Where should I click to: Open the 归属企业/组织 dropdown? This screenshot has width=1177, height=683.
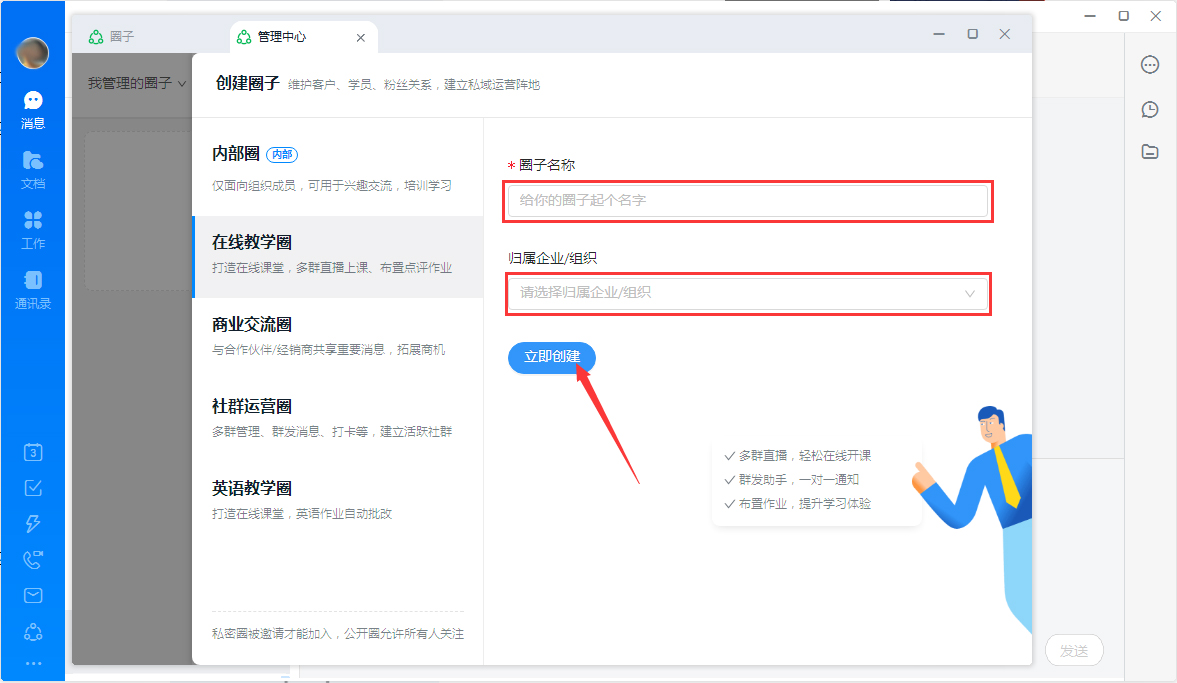click(747, 294)
